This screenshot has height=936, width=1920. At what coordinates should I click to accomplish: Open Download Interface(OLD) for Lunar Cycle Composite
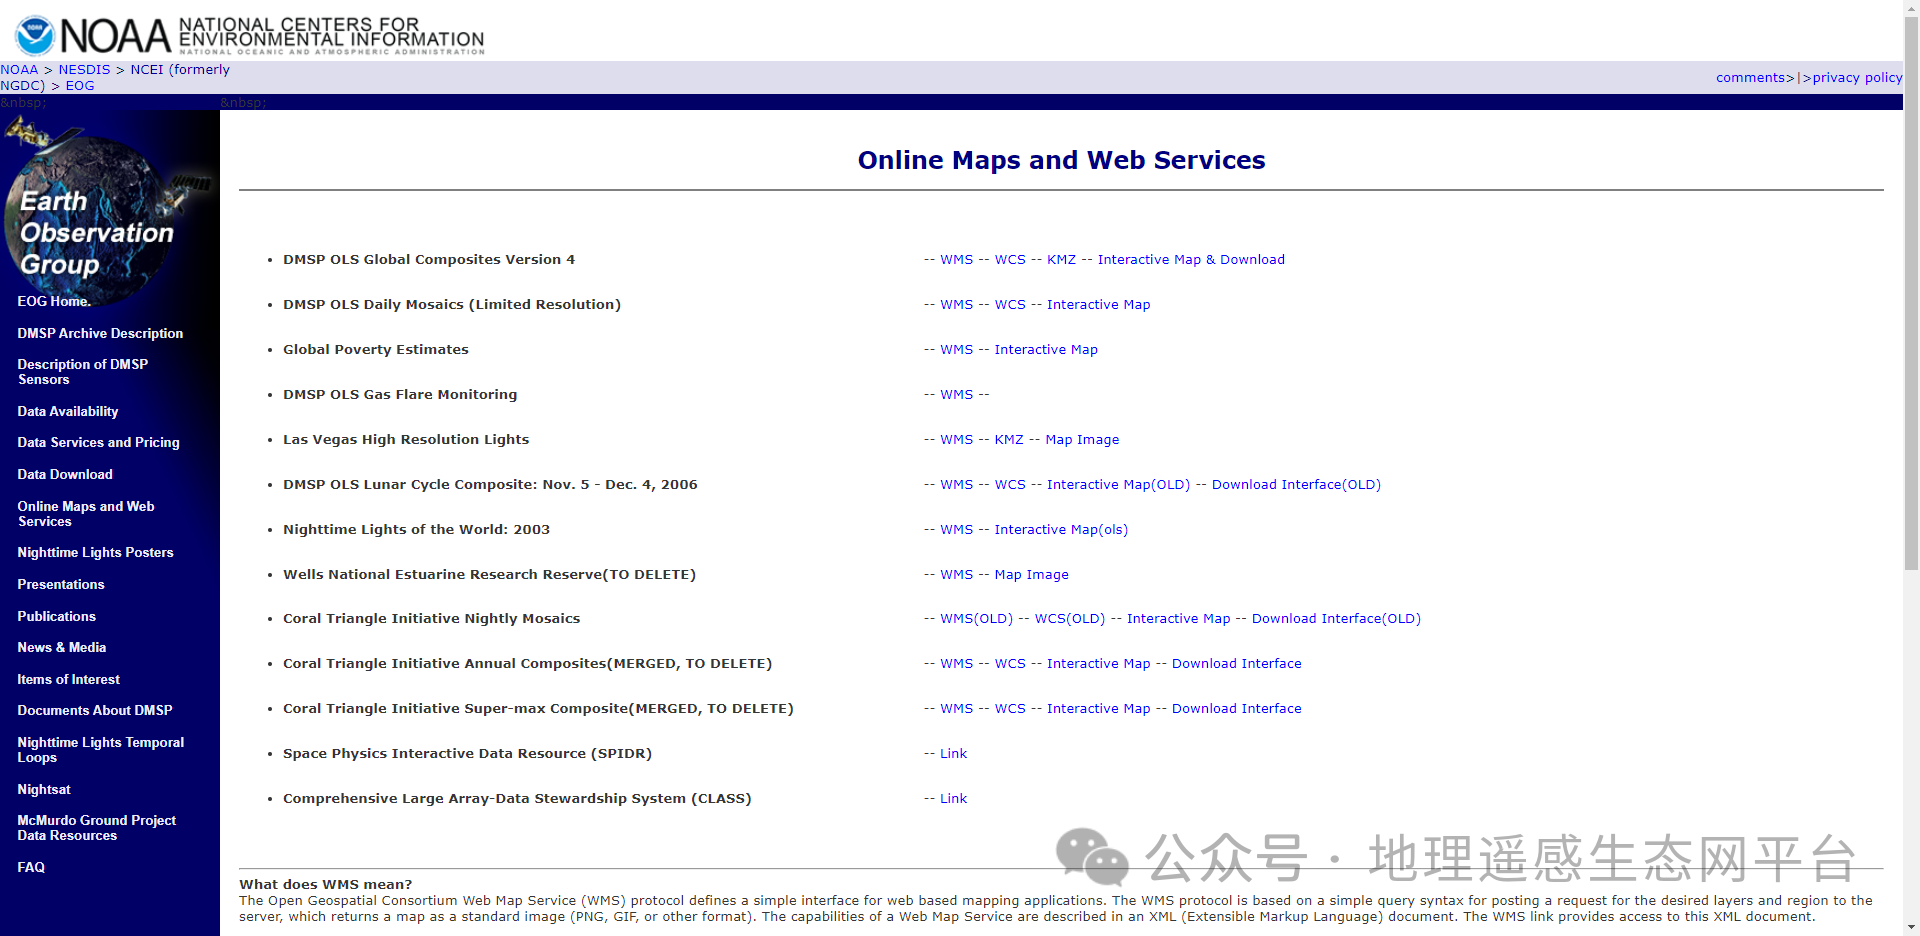pos(1296,484)
